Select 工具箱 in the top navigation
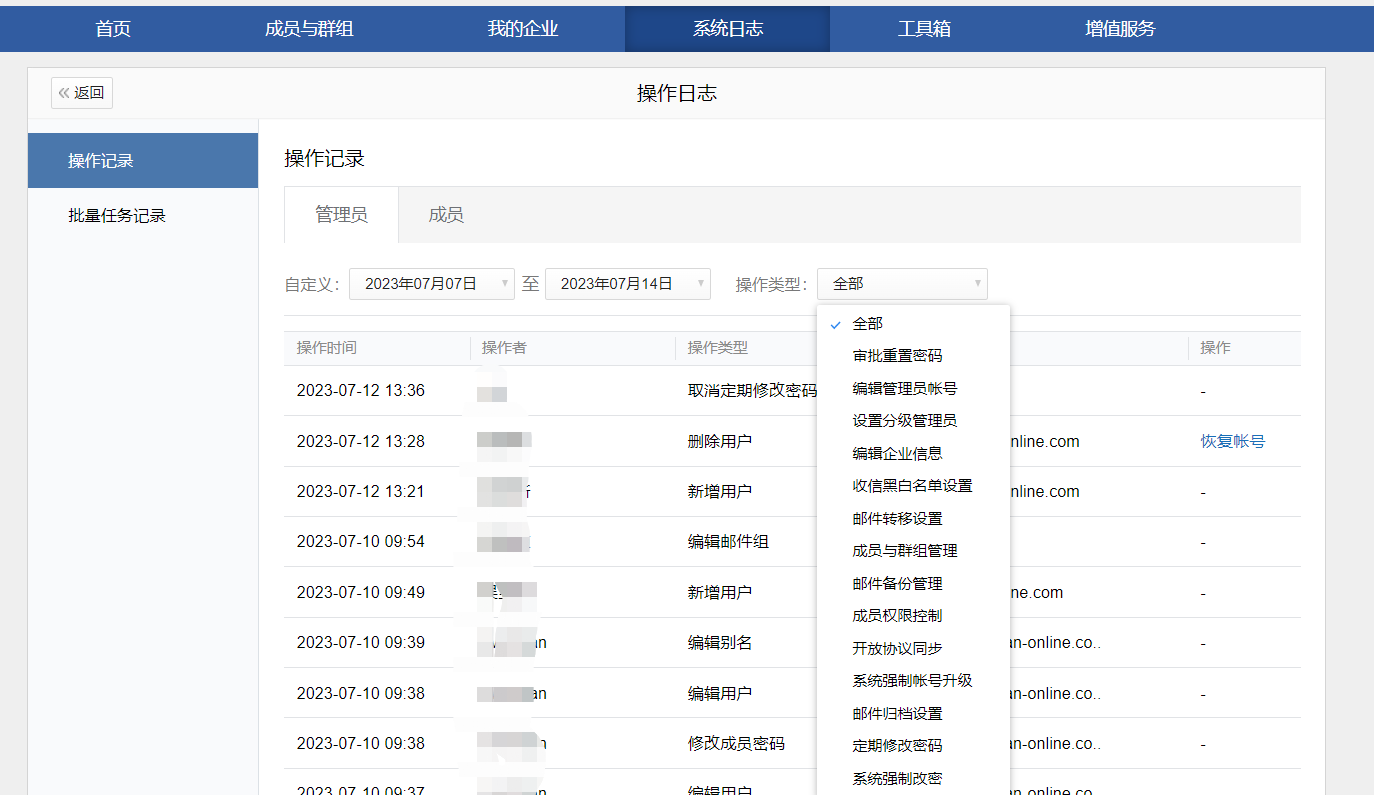The image size is (1374, 795). (x=924, y=29)
